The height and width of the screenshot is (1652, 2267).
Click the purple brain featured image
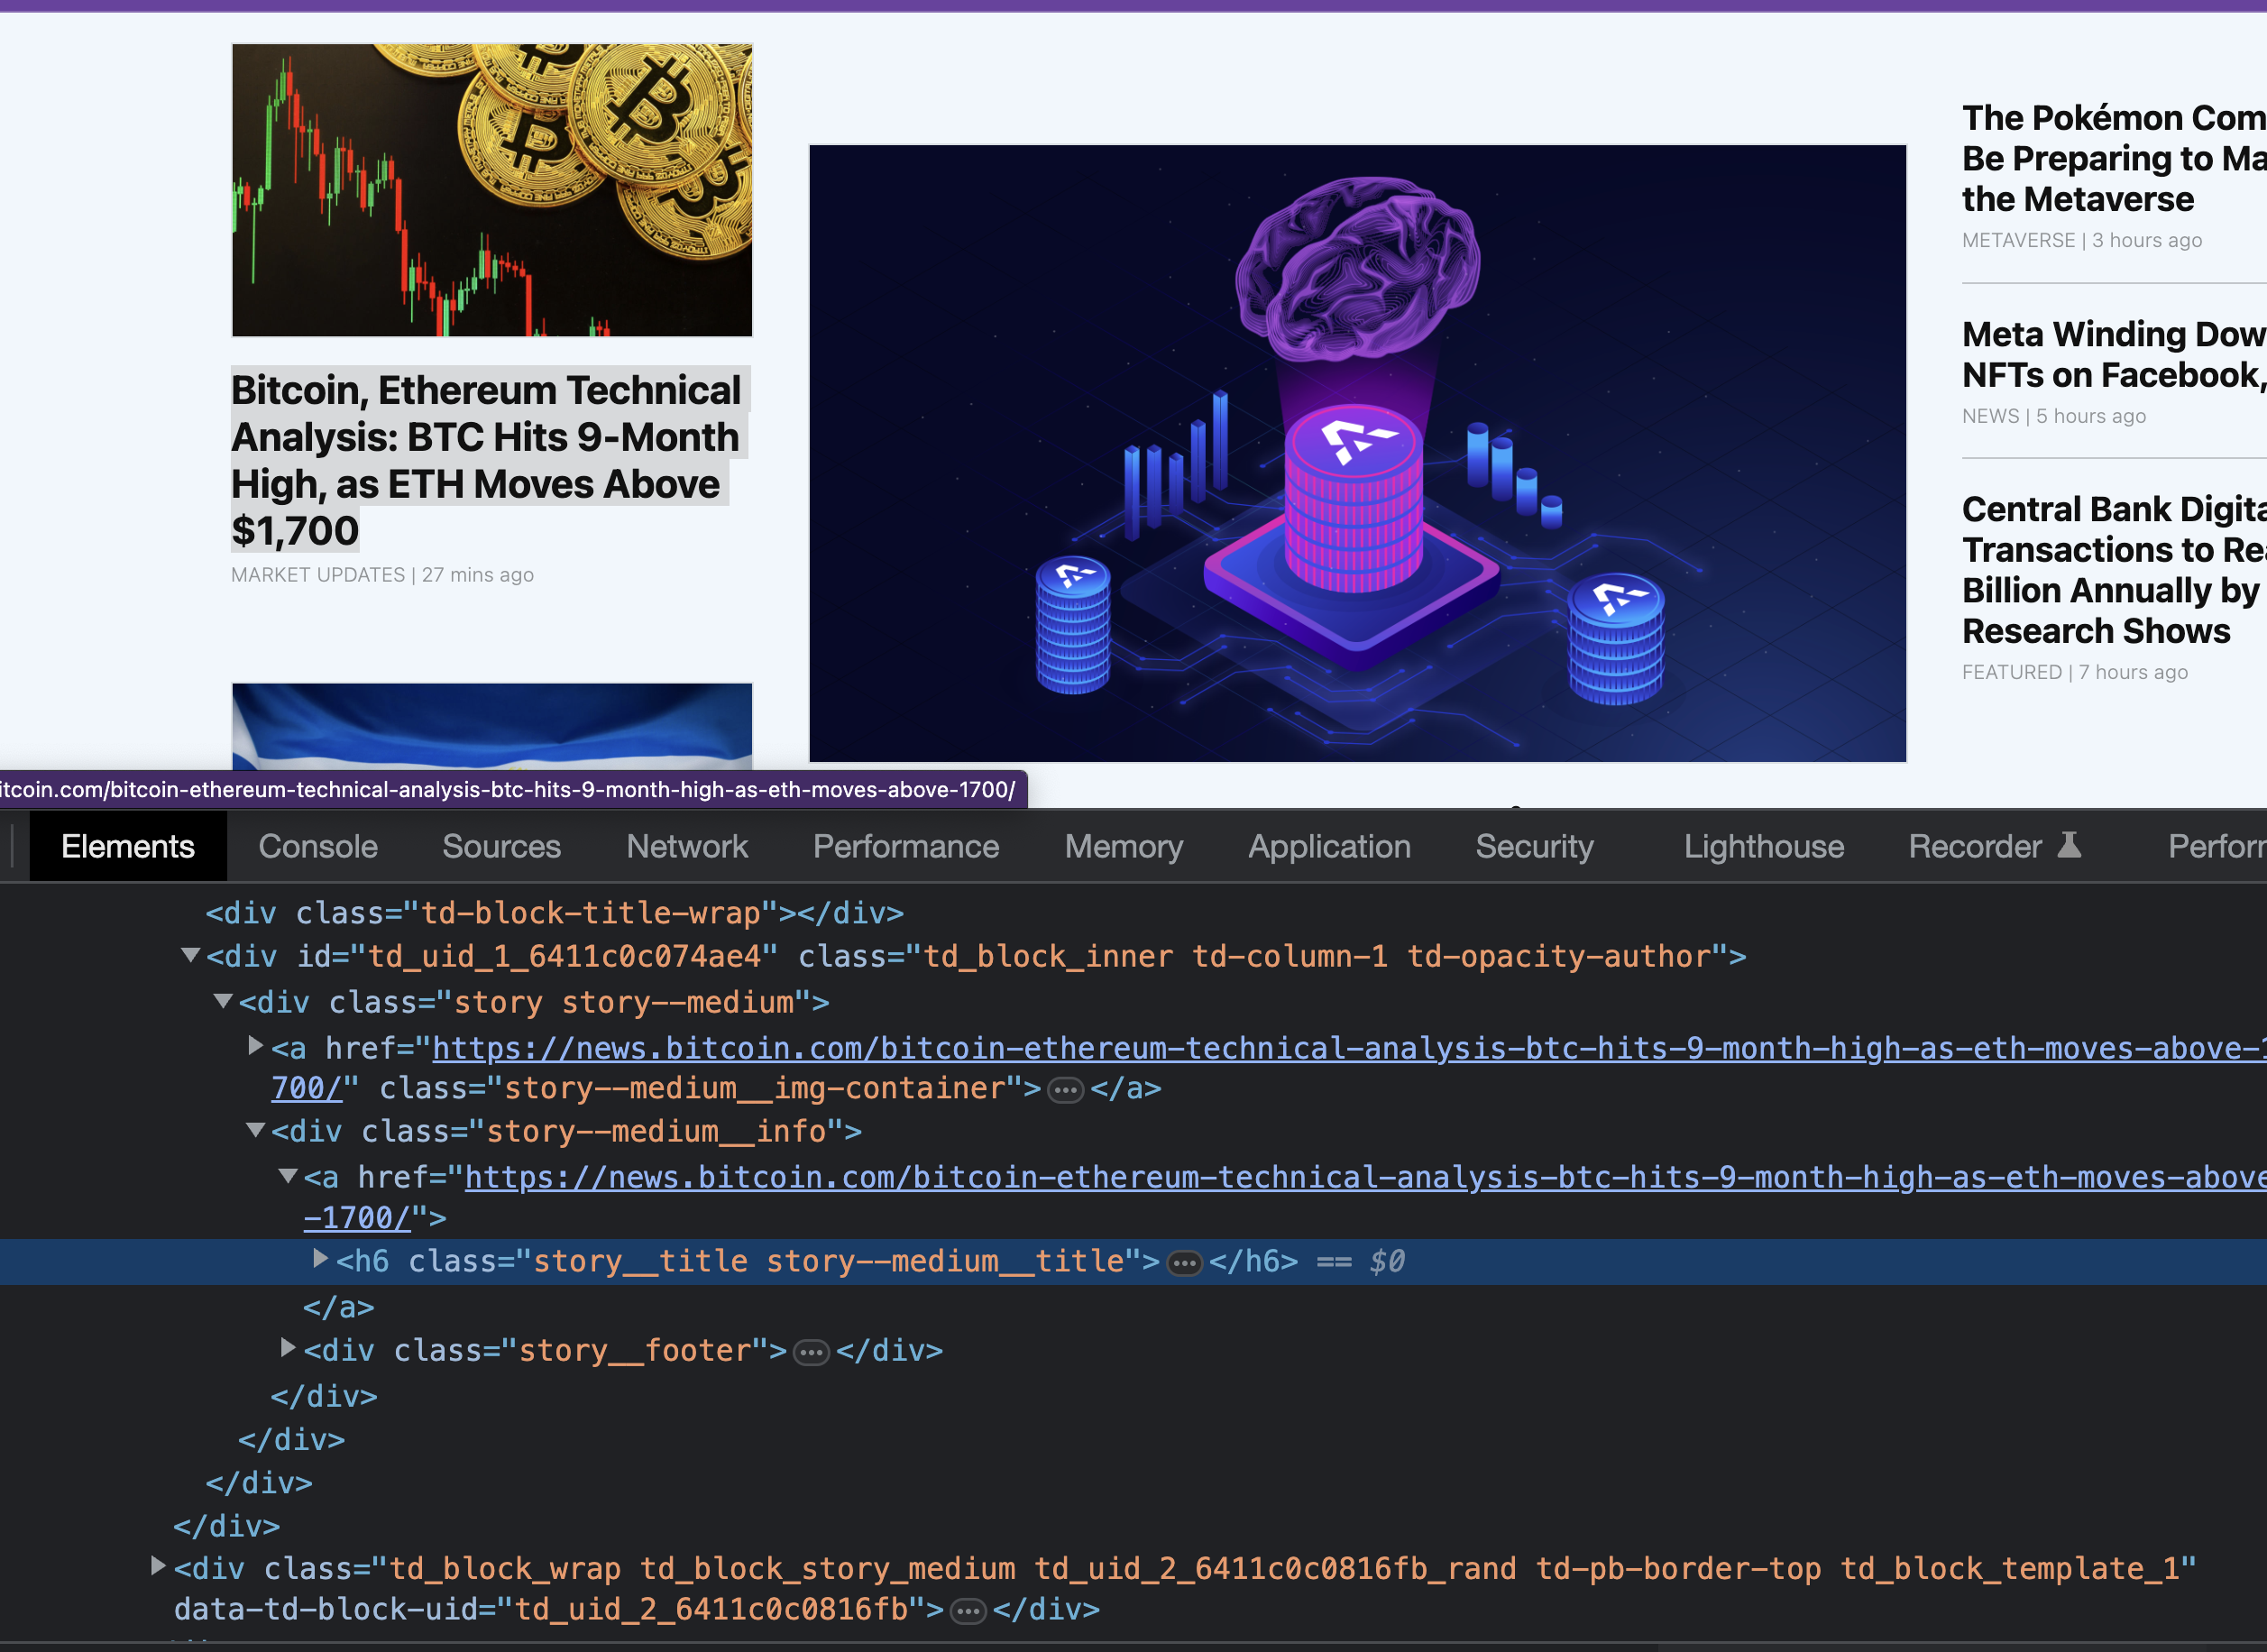coord(1357,453)
